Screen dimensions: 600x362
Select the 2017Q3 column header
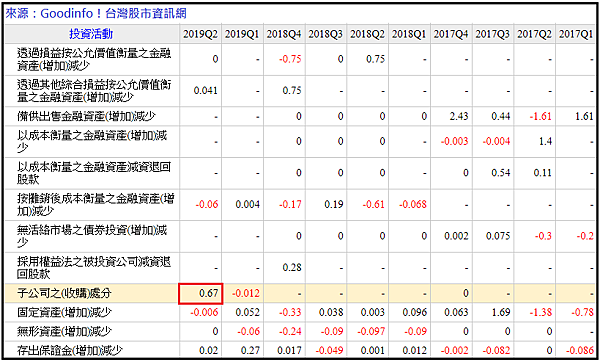tap(493, 34)
